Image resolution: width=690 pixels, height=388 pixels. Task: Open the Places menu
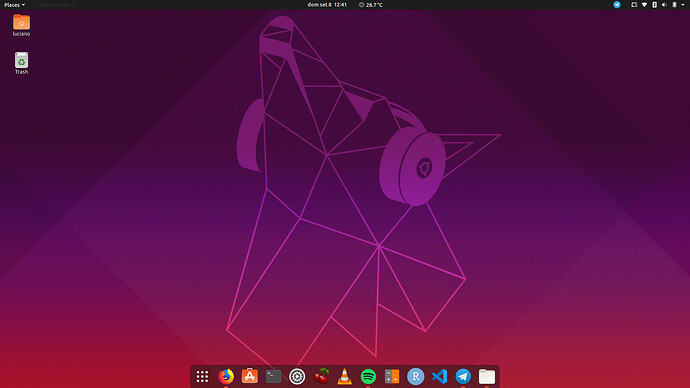click(14, 5)
